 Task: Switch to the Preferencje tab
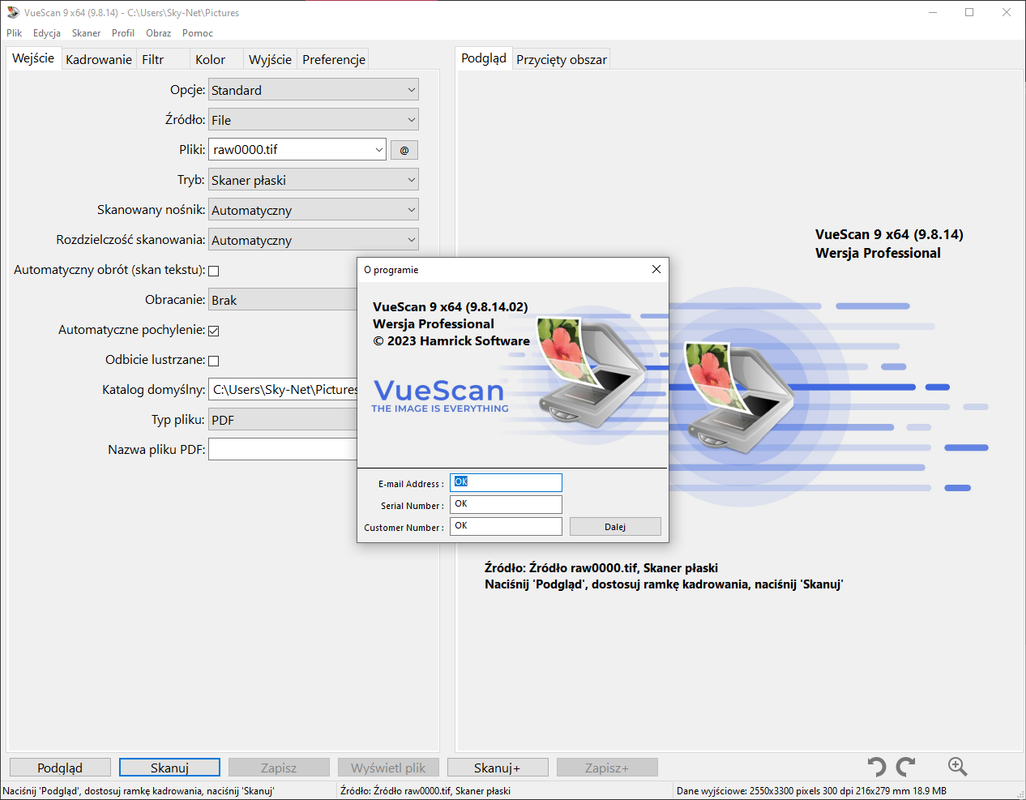(x=334, y=59)
